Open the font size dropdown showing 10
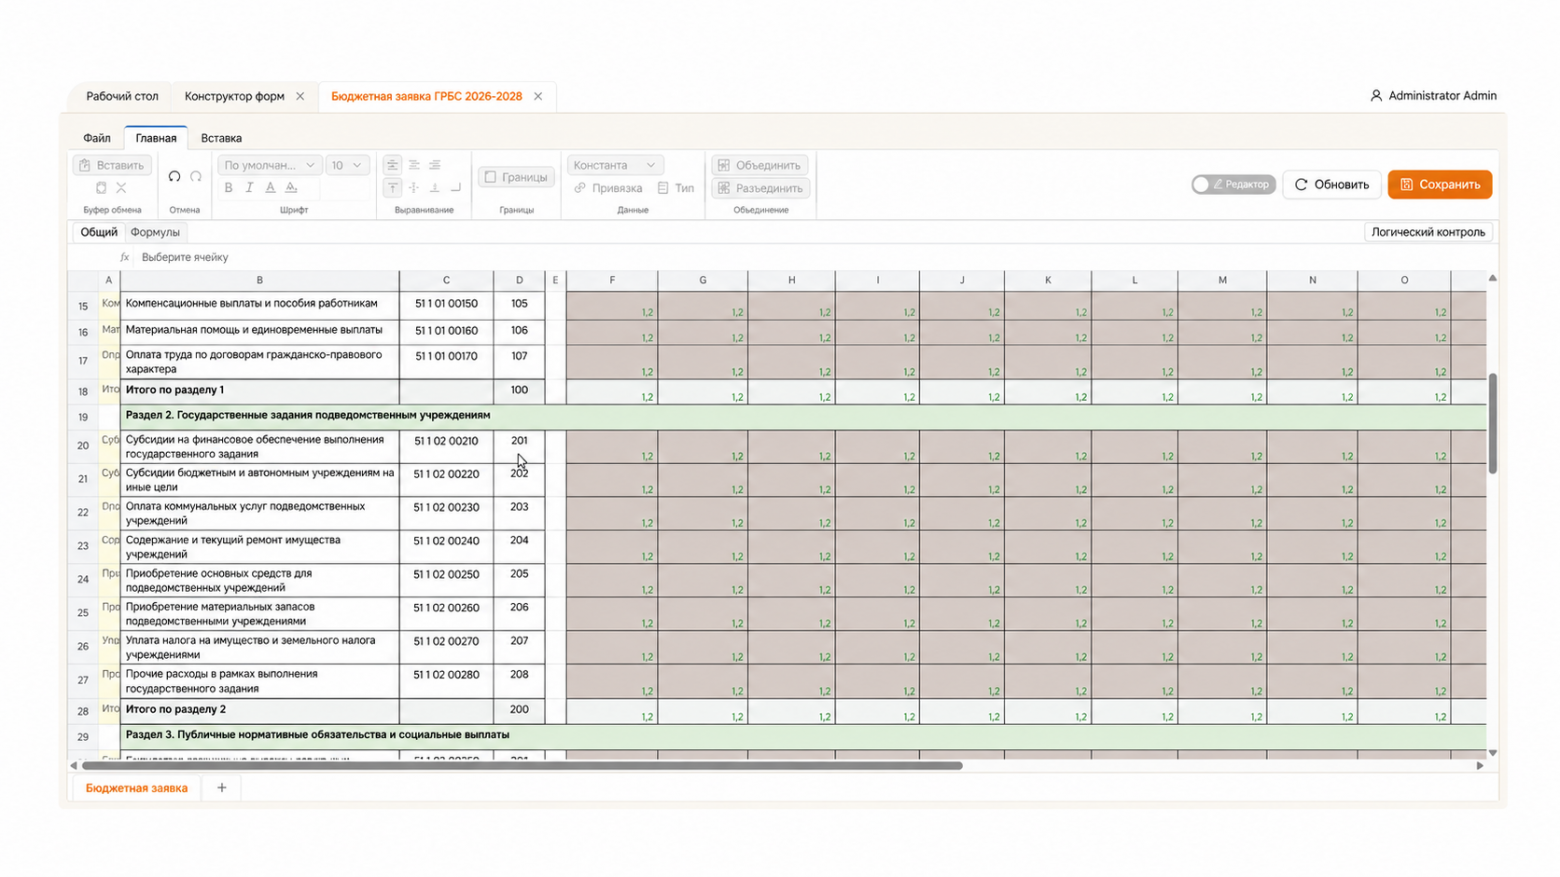This screenshot has height=877, width=1560. click(x=347, y=165)
